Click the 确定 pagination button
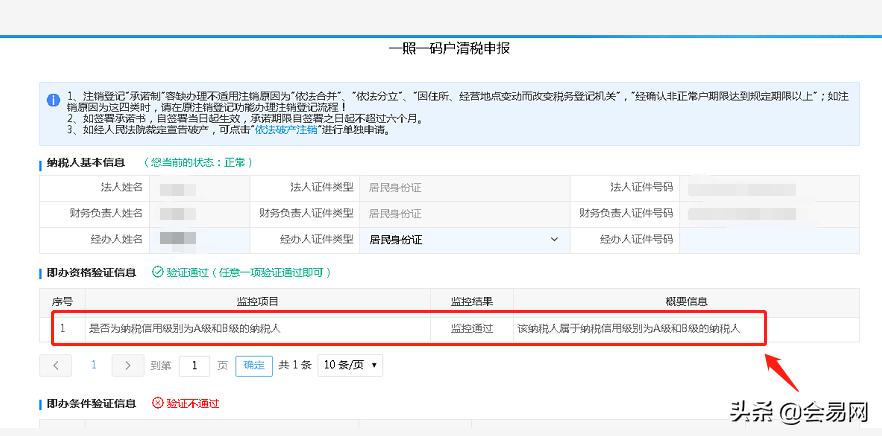Image resolution: width=882 pixels, height=436 pixels. pos(254,366)
